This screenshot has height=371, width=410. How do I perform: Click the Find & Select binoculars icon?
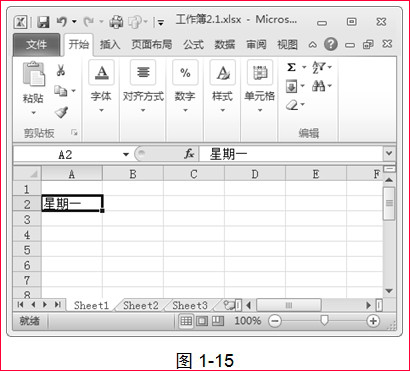318,87
